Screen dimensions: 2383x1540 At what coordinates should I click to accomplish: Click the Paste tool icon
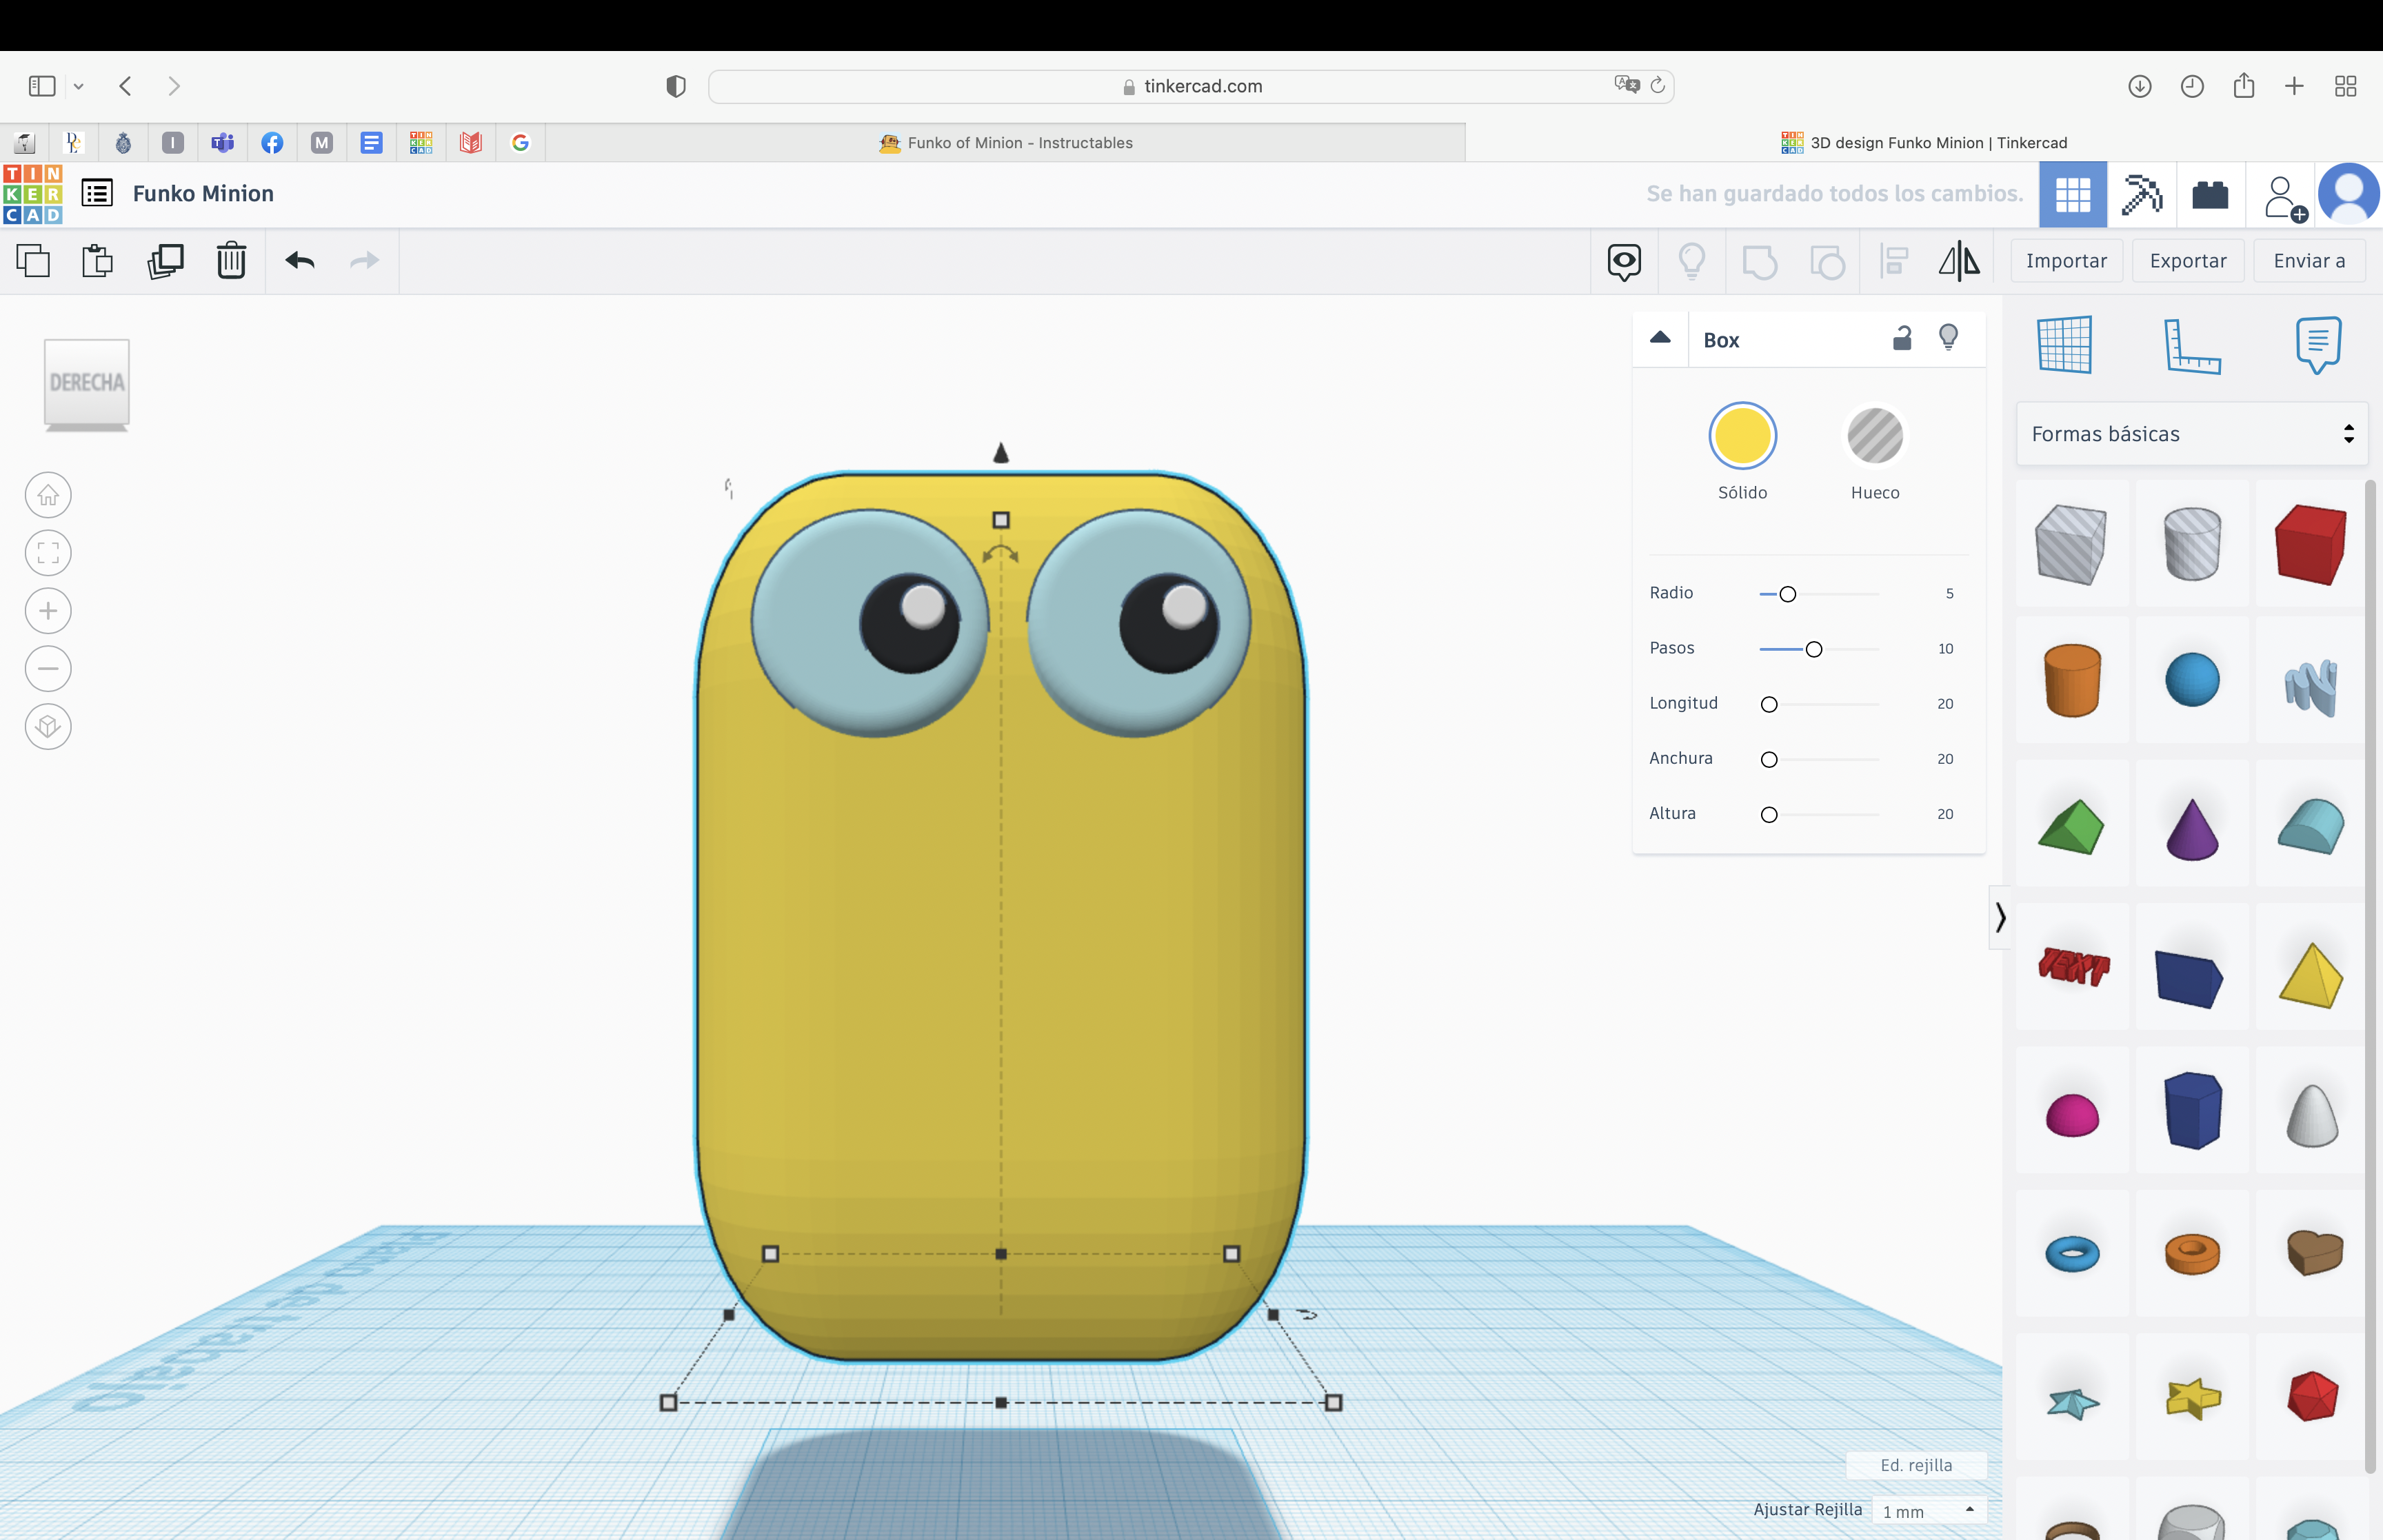pyautogui.click(x=97, y=261)
